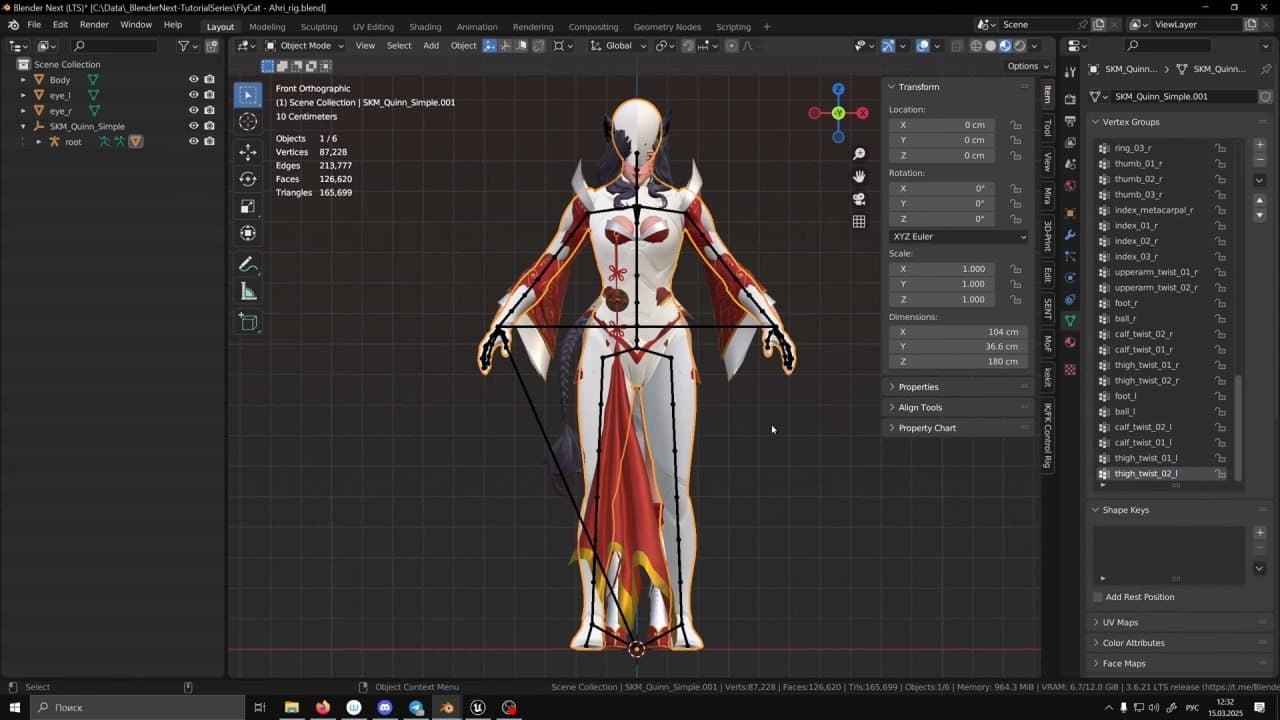This screenshot has width=1280, height=720.
Task: Toggle lock on Location X
Action: click(x=1016, y=125)
